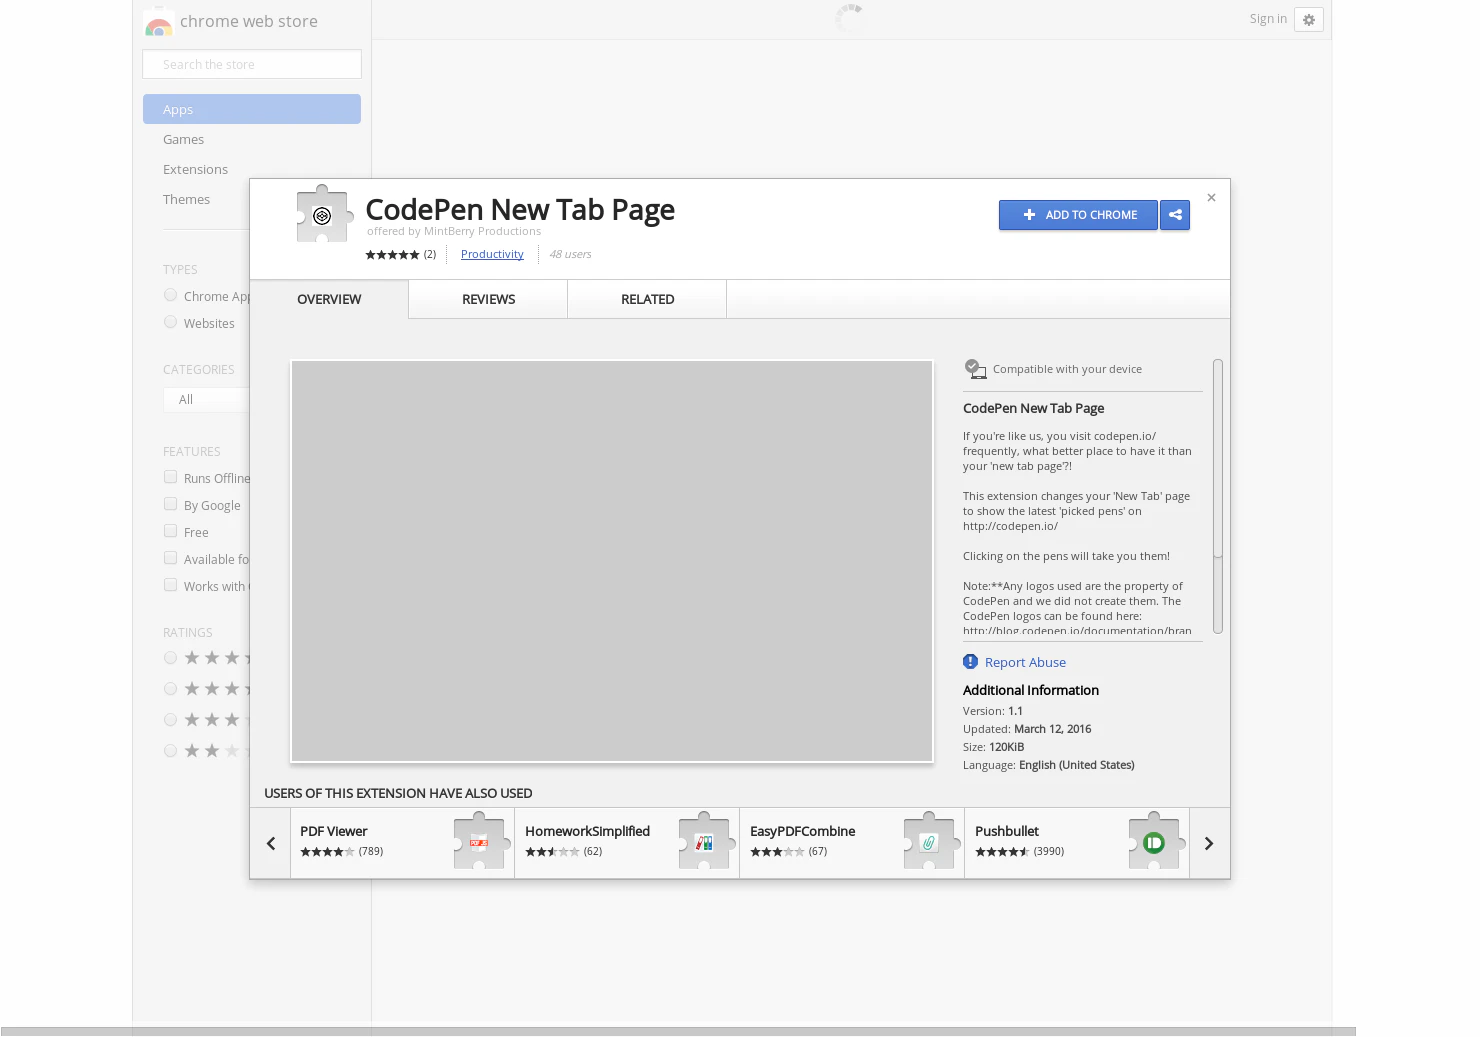
Task: Click the CodePen New Tab Page puzzle icon
Action: 323,213
